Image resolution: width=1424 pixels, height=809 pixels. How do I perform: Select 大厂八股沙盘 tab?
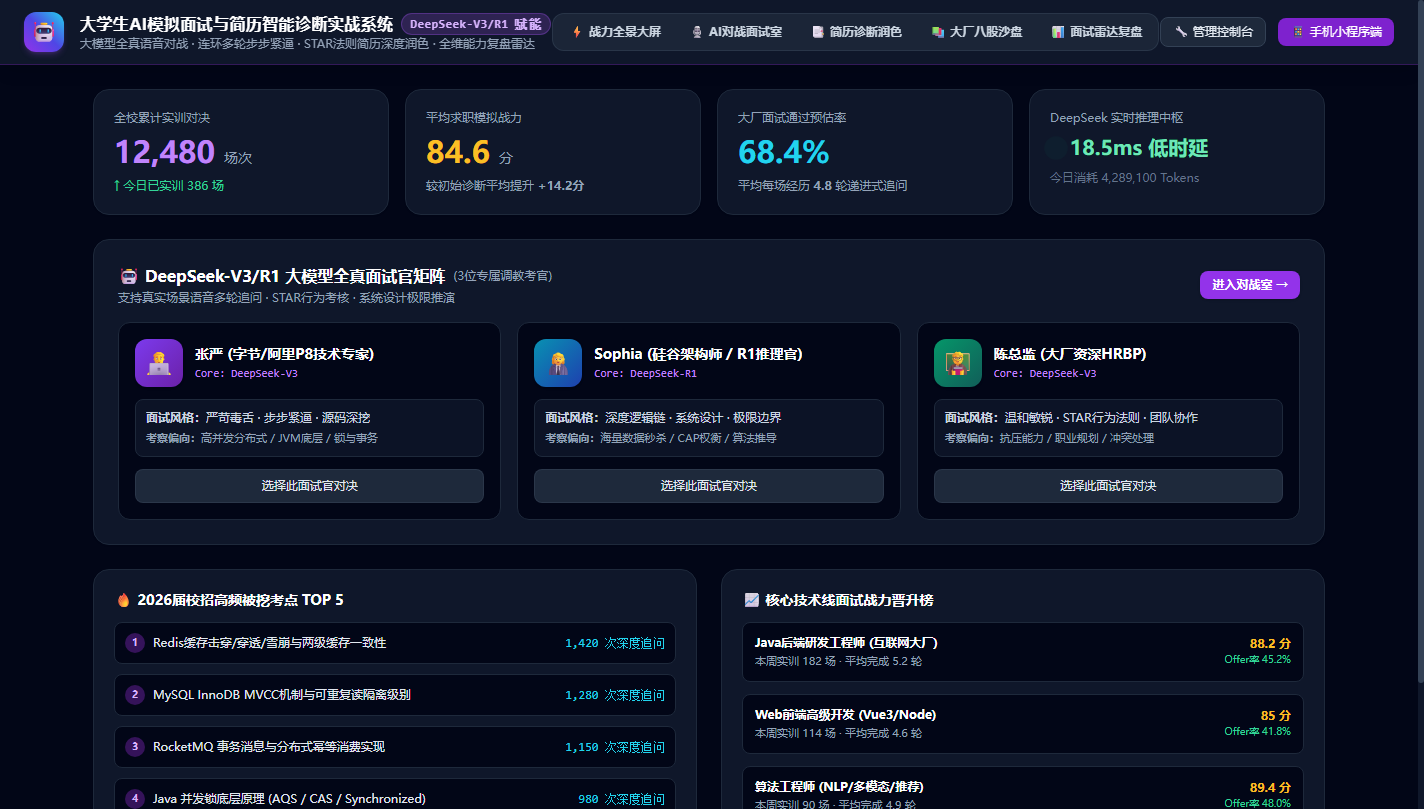point(977,32)
